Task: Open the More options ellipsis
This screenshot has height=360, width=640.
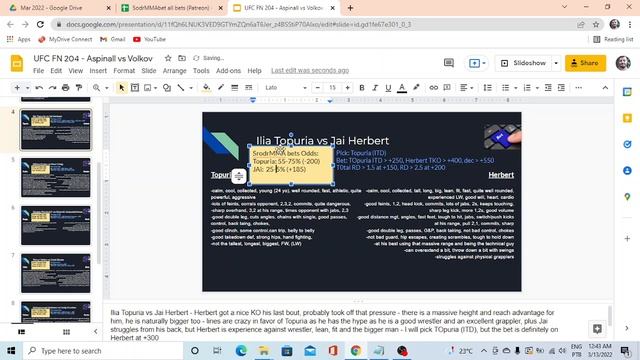Action: tap(578, 88)
